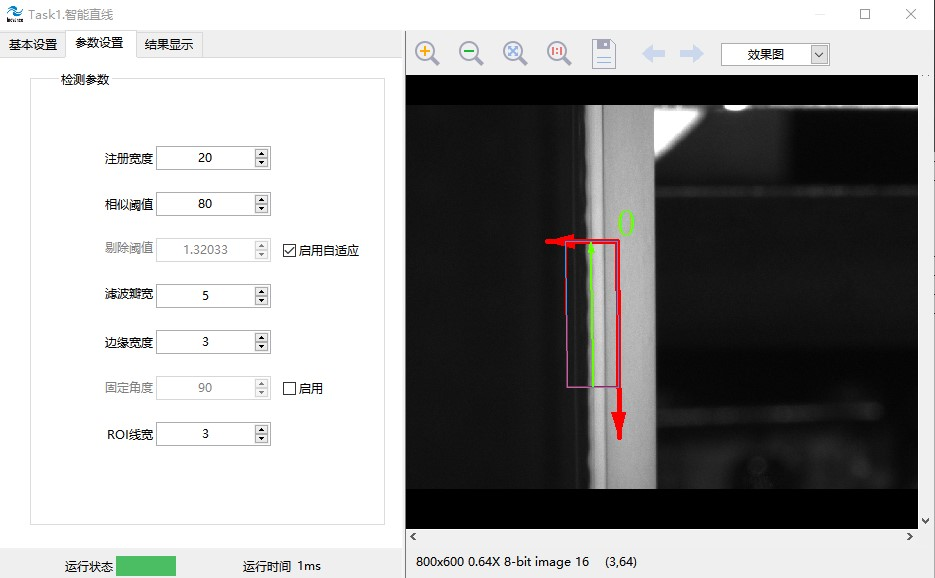Select the 参数设置 tab
The width and height of the screenshot is (935, 578).
tap(100, 43)
